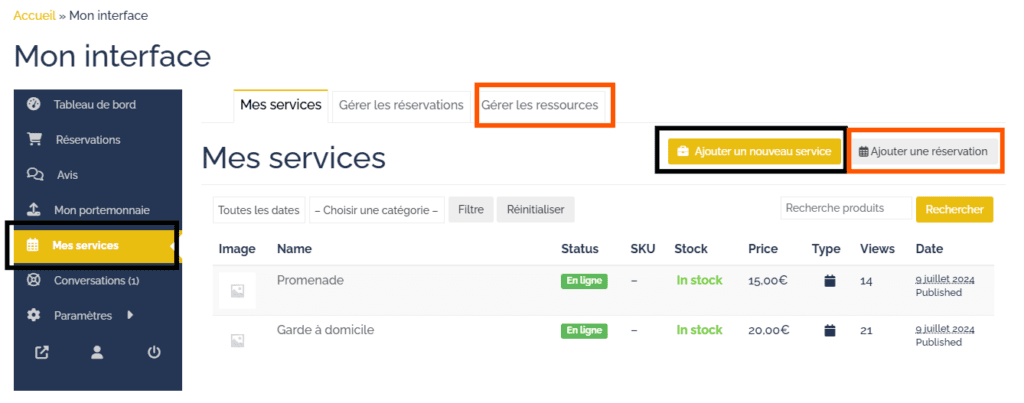
Task: Open the Choisir une catégorie dropdown
Action: click(376, 210)
